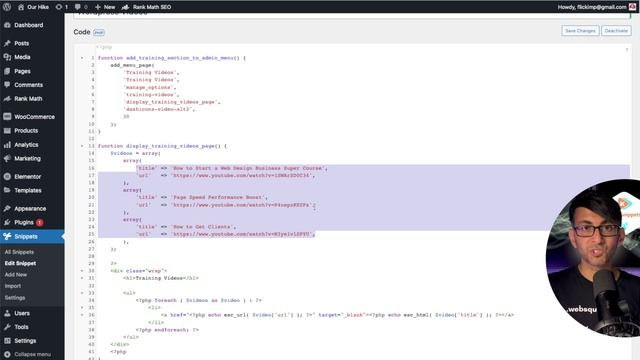Click the Save Changes button
This screenshot has width=640, height=360.
(x=580, y=31)
